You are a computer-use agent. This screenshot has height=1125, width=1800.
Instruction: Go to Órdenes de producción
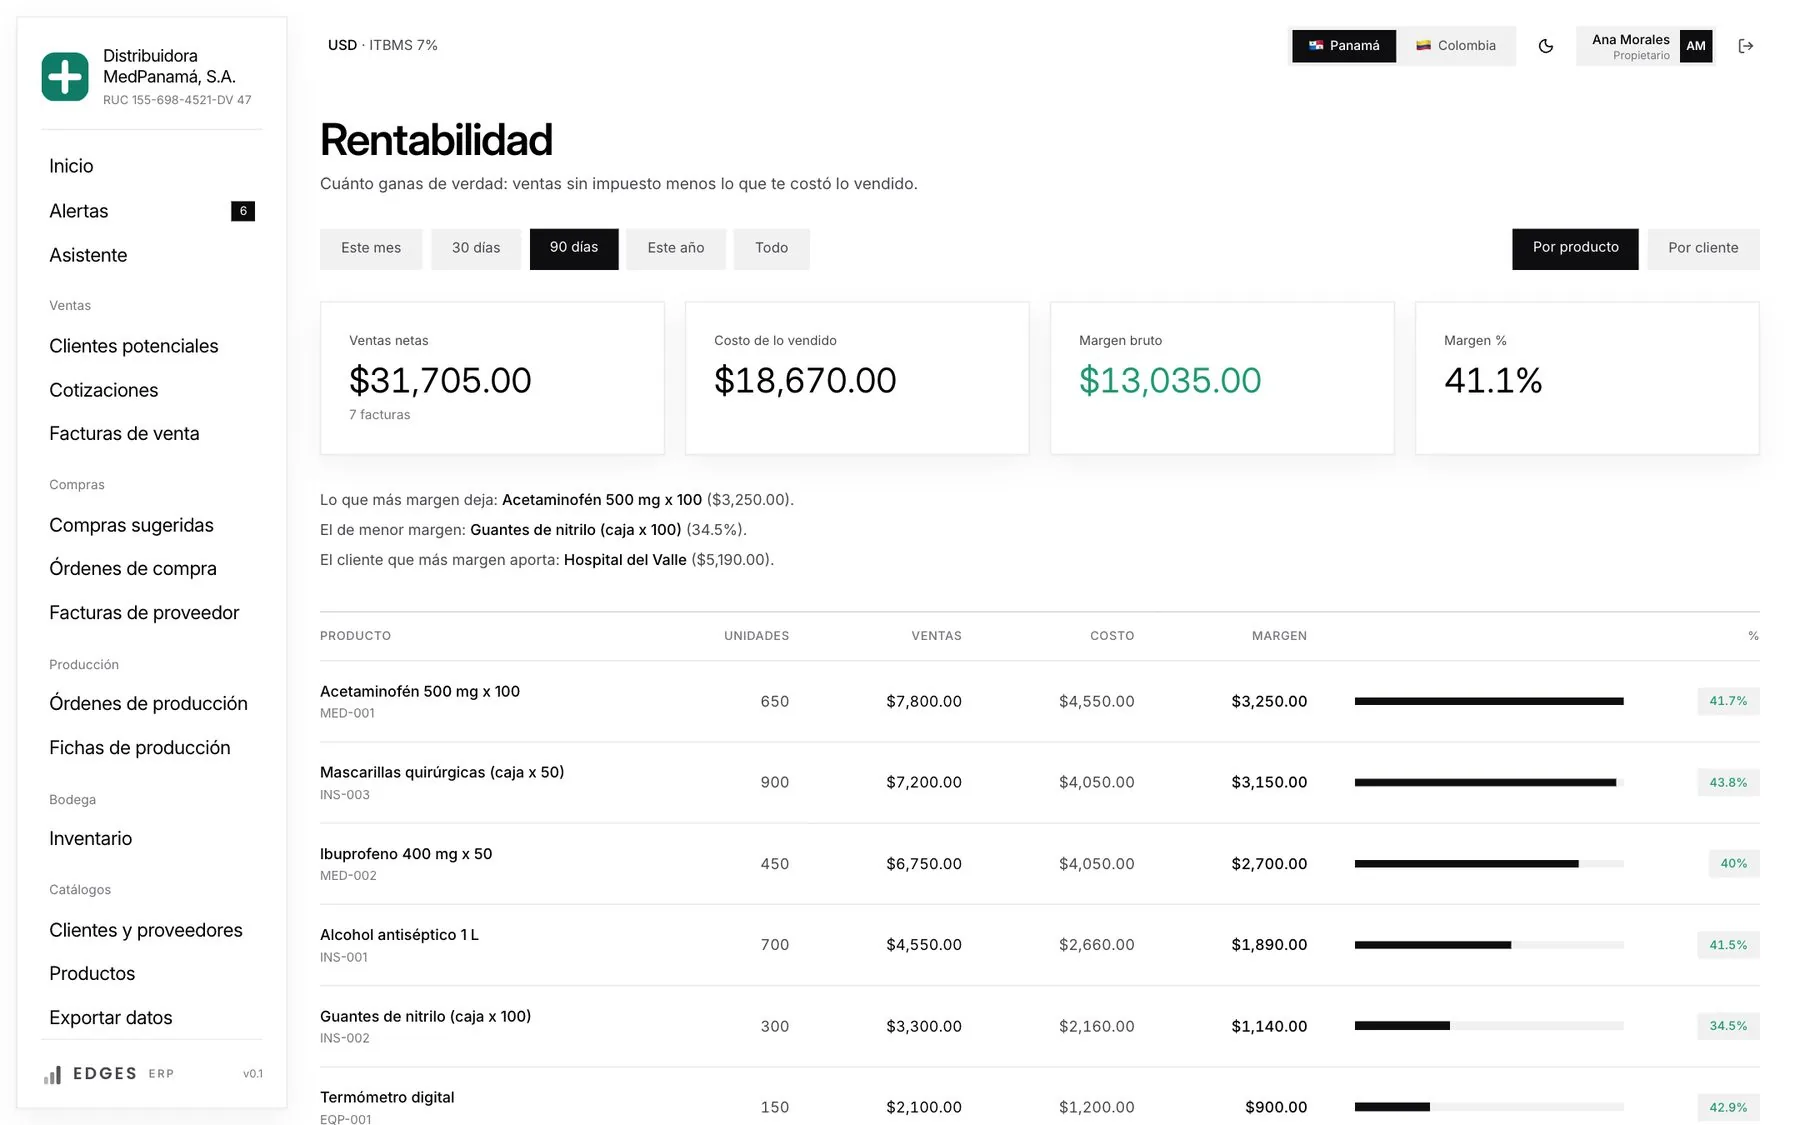(x=148, y=704)
